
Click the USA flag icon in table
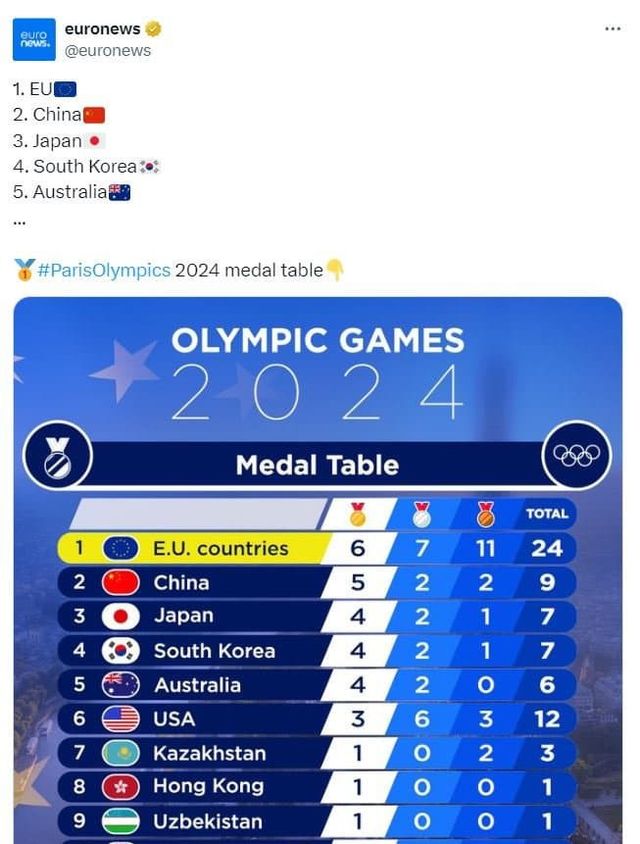[x=120, y=719]
